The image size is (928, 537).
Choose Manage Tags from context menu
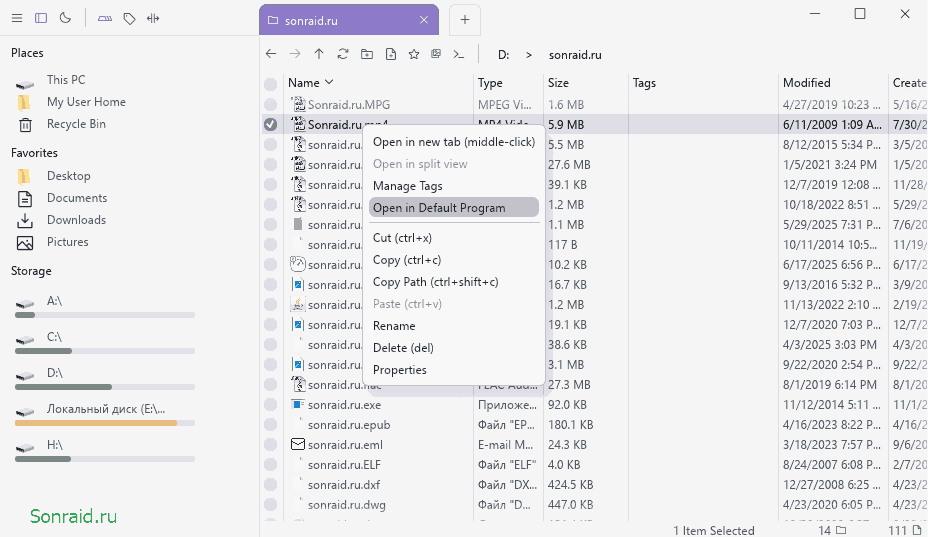[453, 186]
